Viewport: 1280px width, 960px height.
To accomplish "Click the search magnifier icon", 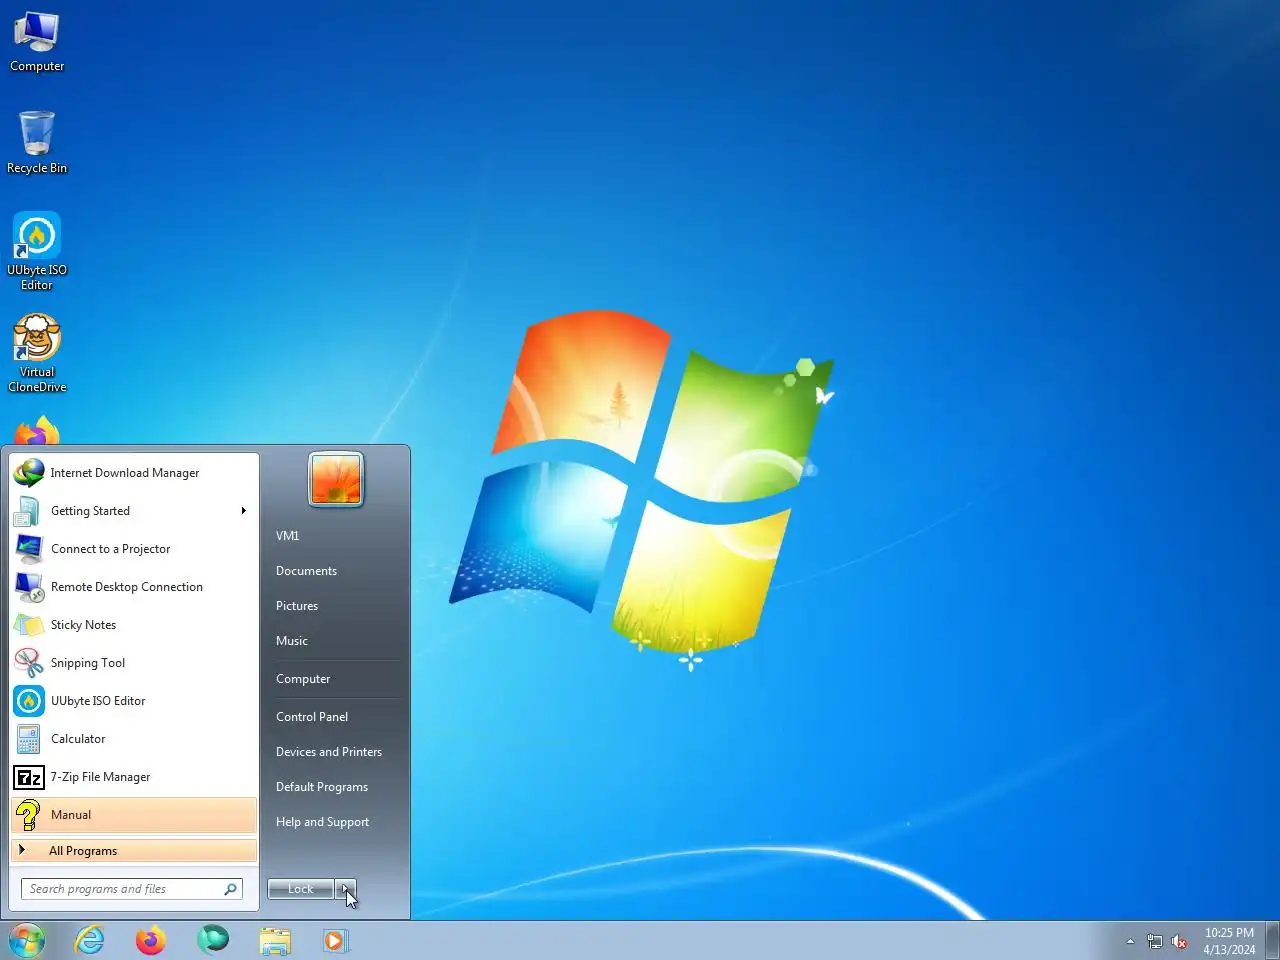I will point(231,889).
